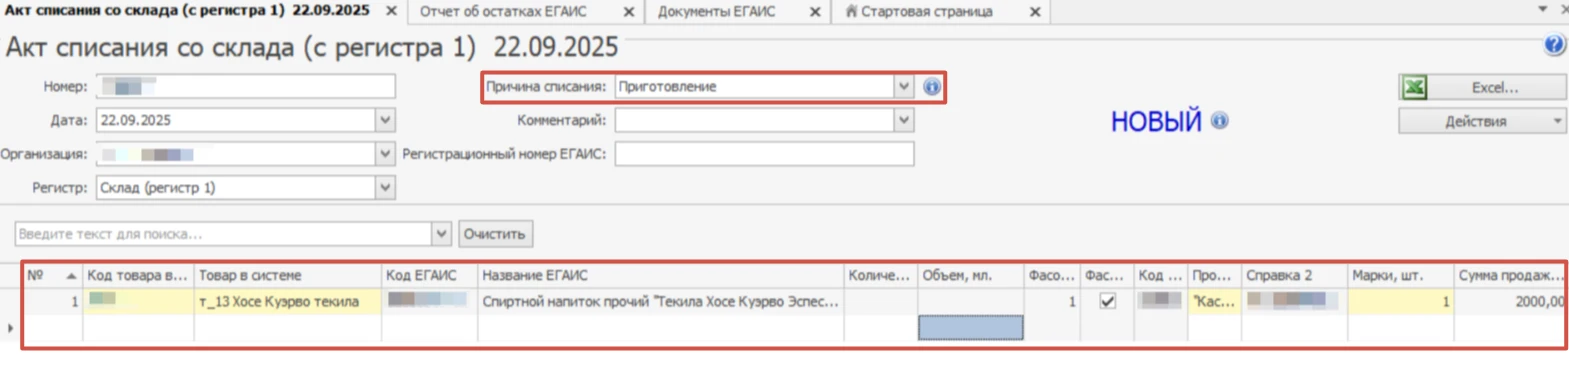Viewport: 1569px width, 372px height.
Task: Click Сумма продаж... column header
Action: (1510, 275)
